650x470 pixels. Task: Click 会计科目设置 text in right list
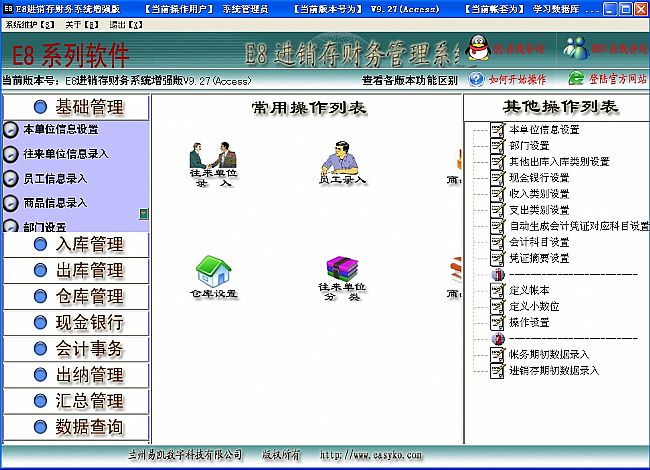pyautogui.click(x=539, y=242)
